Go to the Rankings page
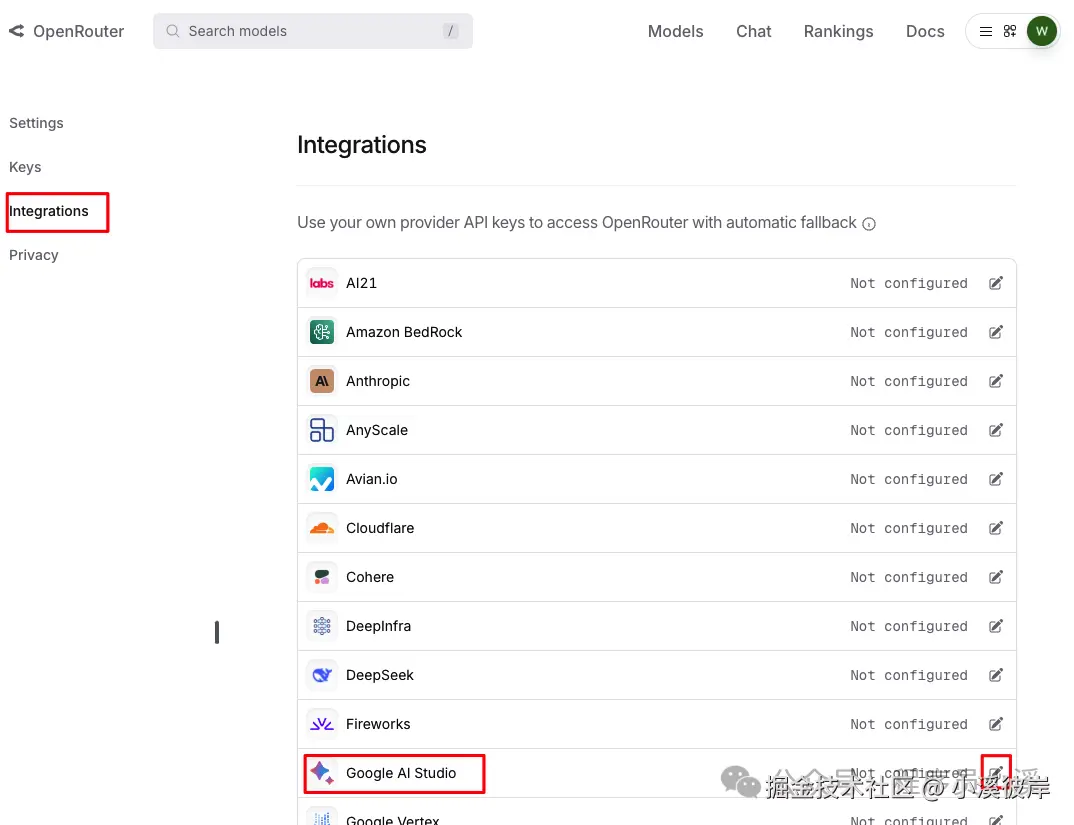Image resolution: width=1074 pixels, height=825 pixels. pyautogui.click(x=838, y=31)
